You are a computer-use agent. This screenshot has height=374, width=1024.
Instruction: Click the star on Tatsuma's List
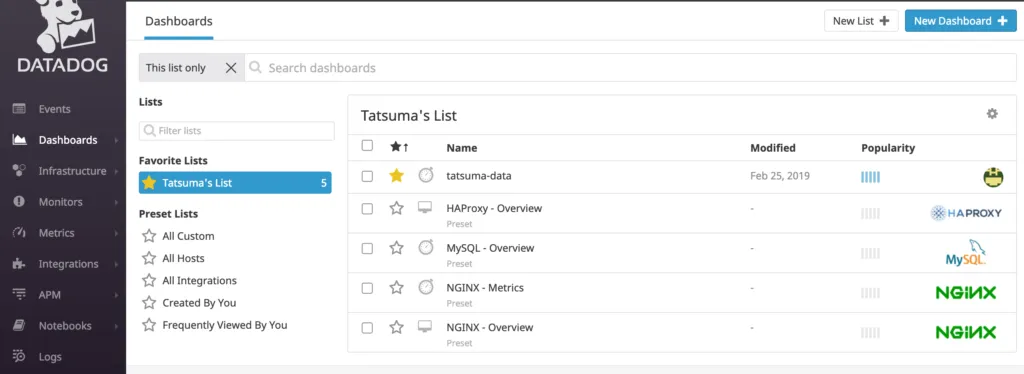(149, 183)
